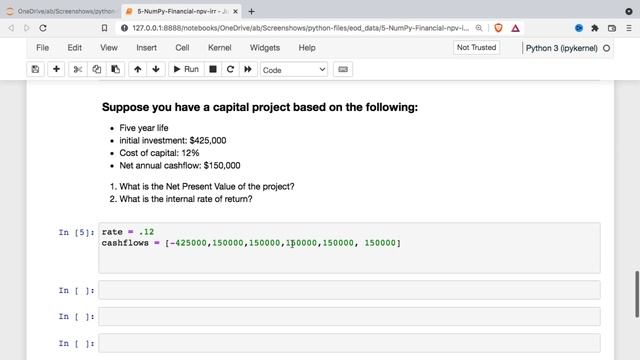
Task: Click the Not Trusted button
Action: pyautogui.click(x=476, y=47)
